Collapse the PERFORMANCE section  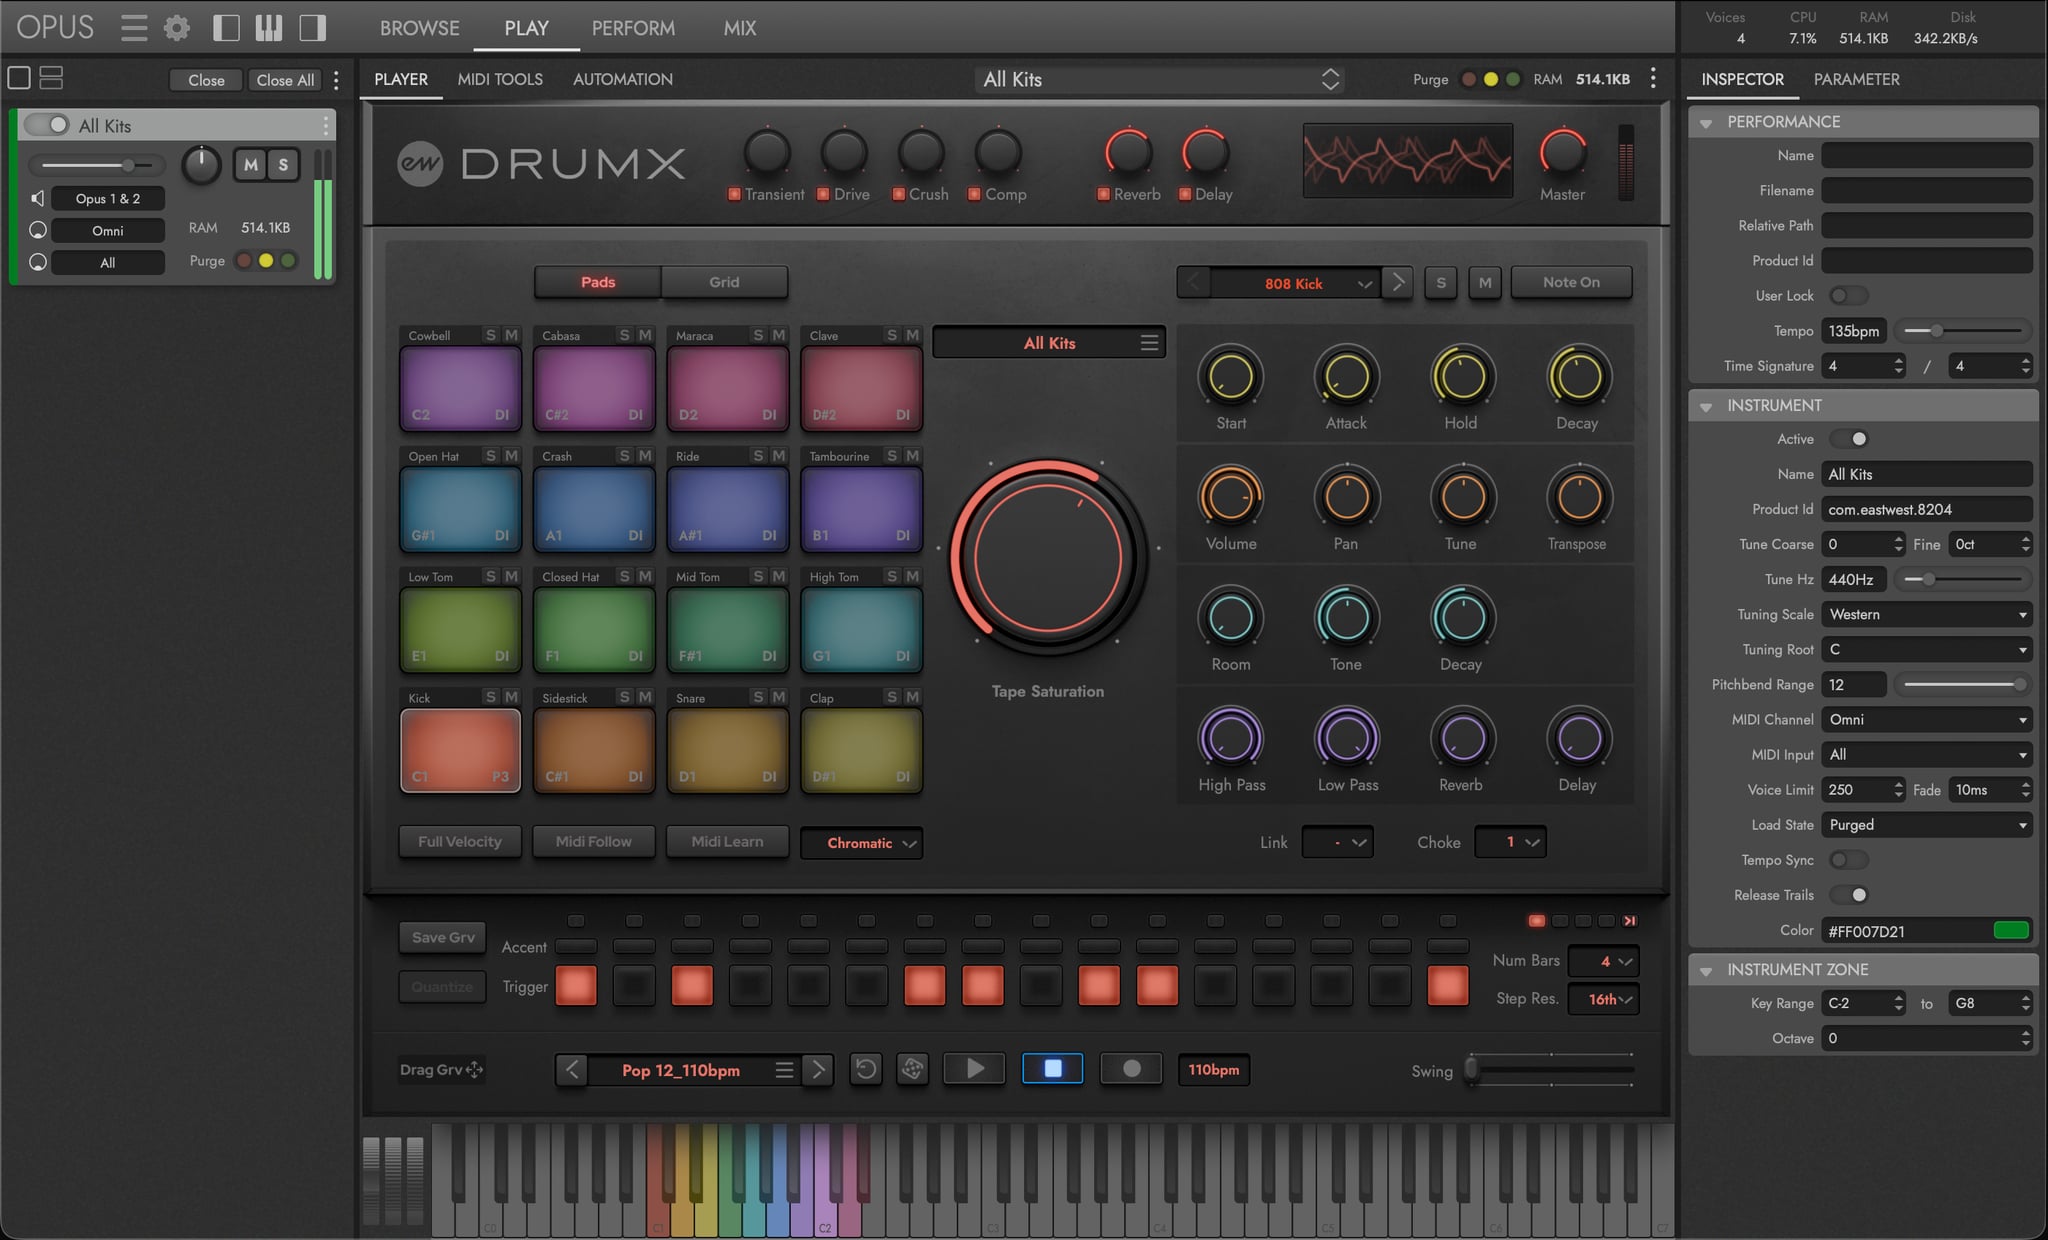pyautogui.click(x=1706, y=122)
